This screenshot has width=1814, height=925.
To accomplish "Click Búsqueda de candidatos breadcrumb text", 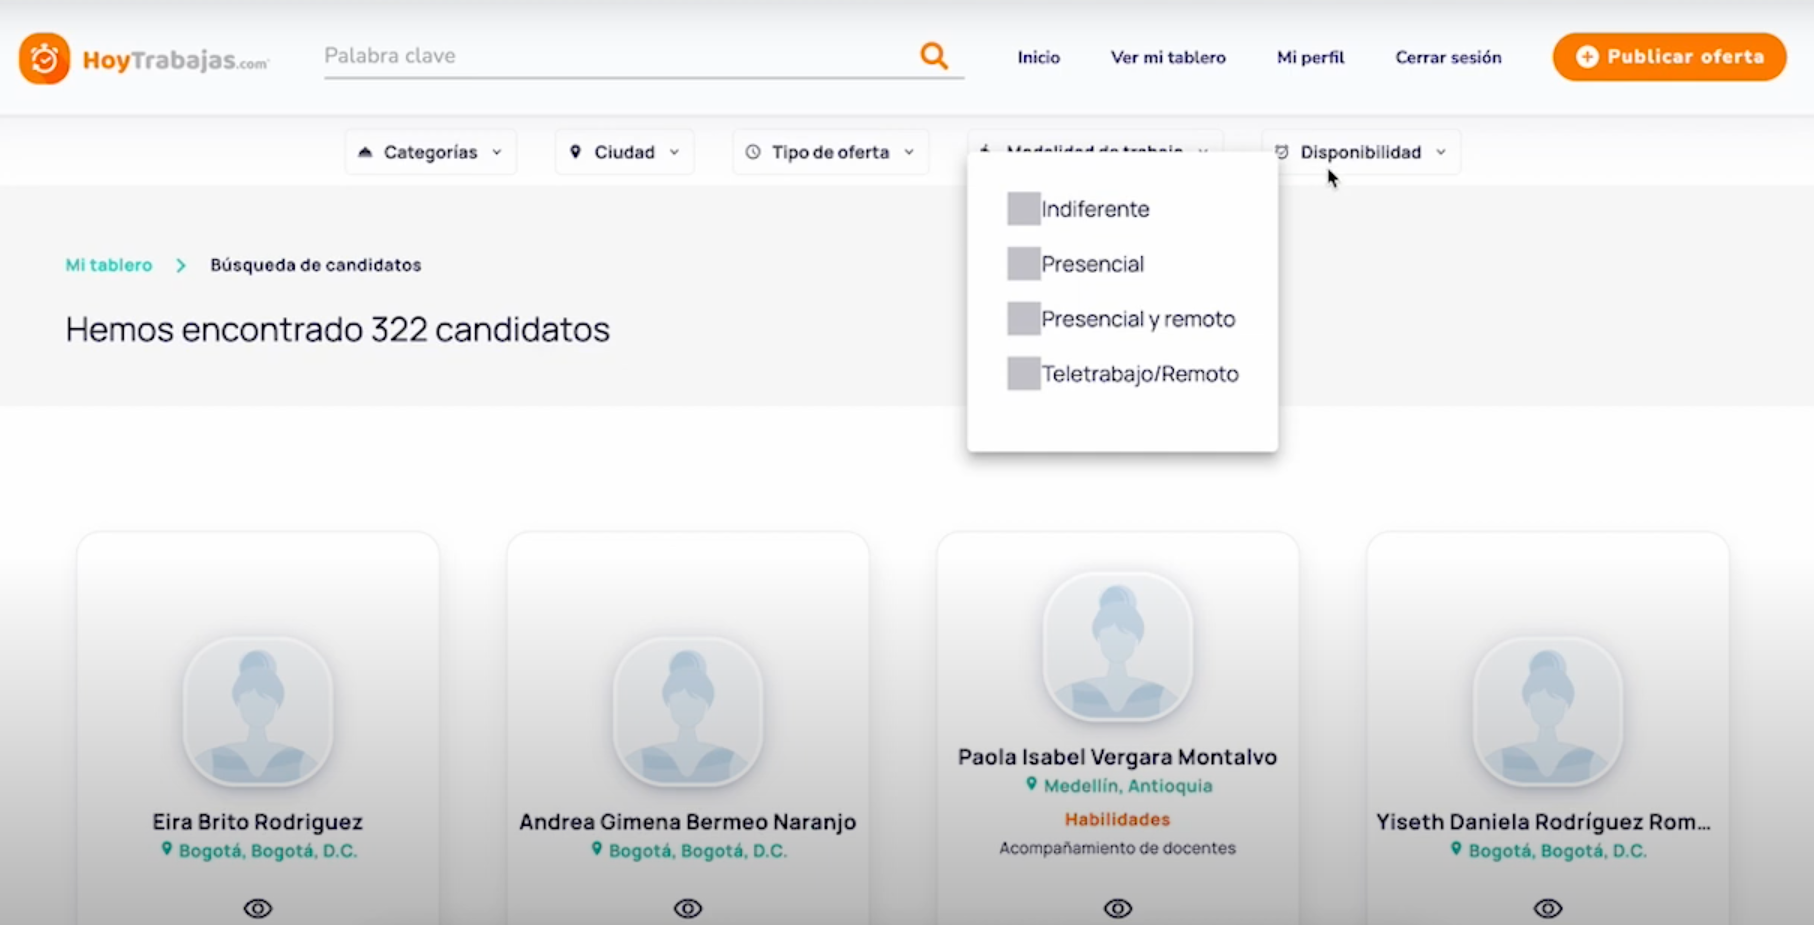I will [x=316, y=265].
